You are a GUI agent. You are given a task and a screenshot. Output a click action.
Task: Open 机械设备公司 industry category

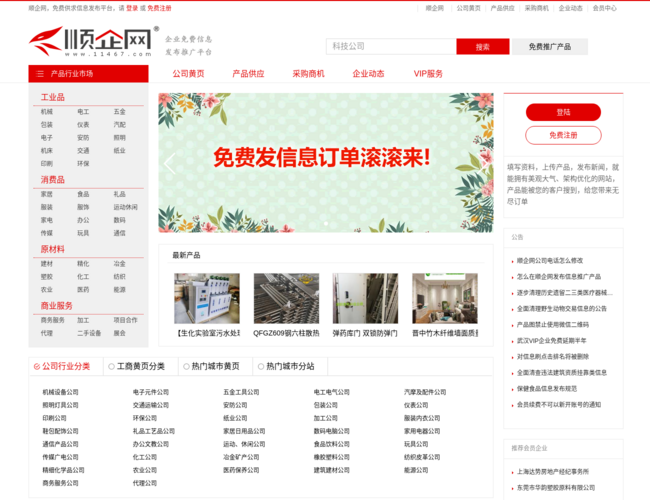60,392
